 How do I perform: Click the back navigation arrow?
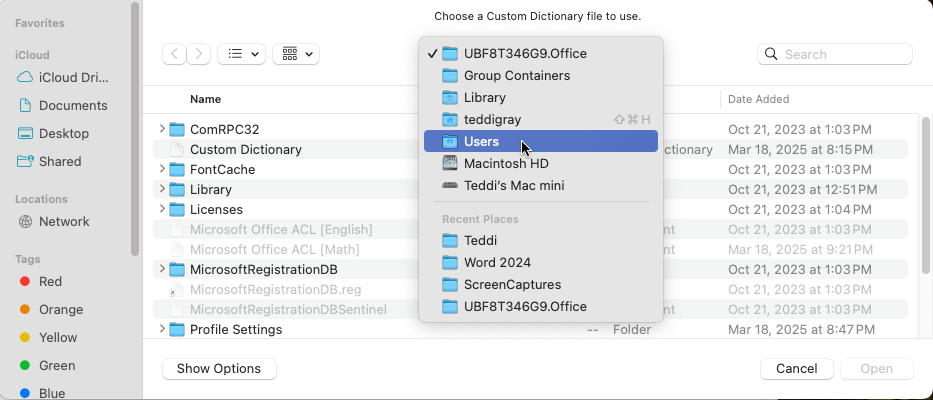[175, 54]
